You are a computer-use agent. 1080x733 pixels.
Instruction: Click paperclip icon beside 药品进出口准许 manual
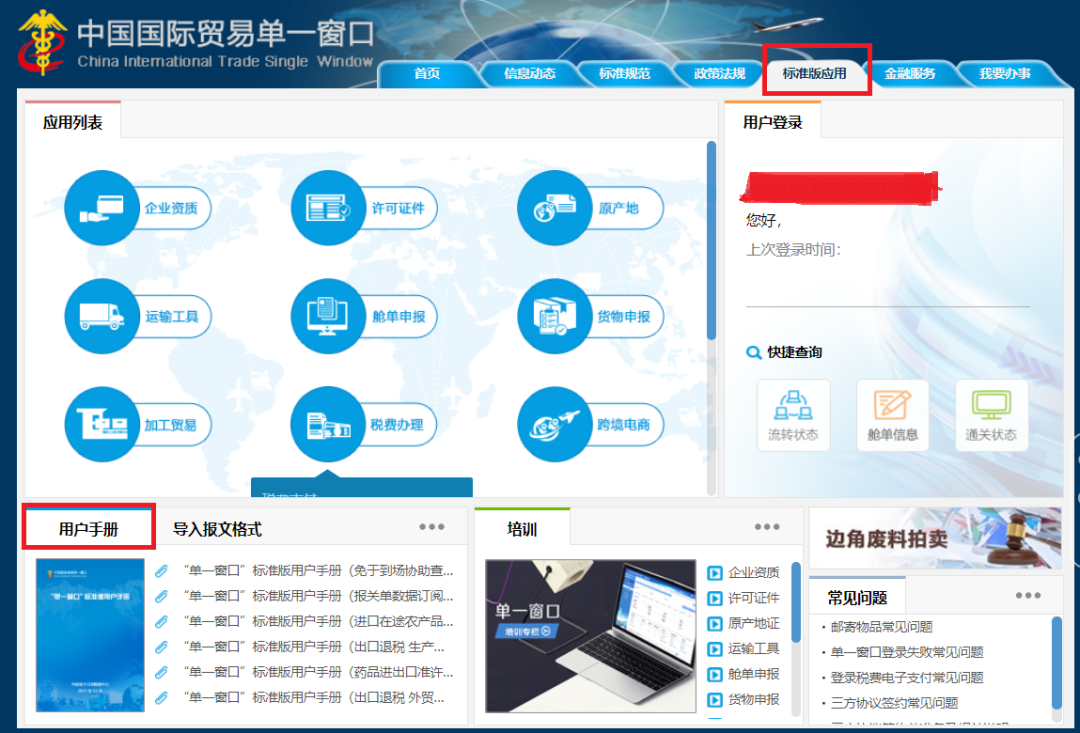[161, 672]
